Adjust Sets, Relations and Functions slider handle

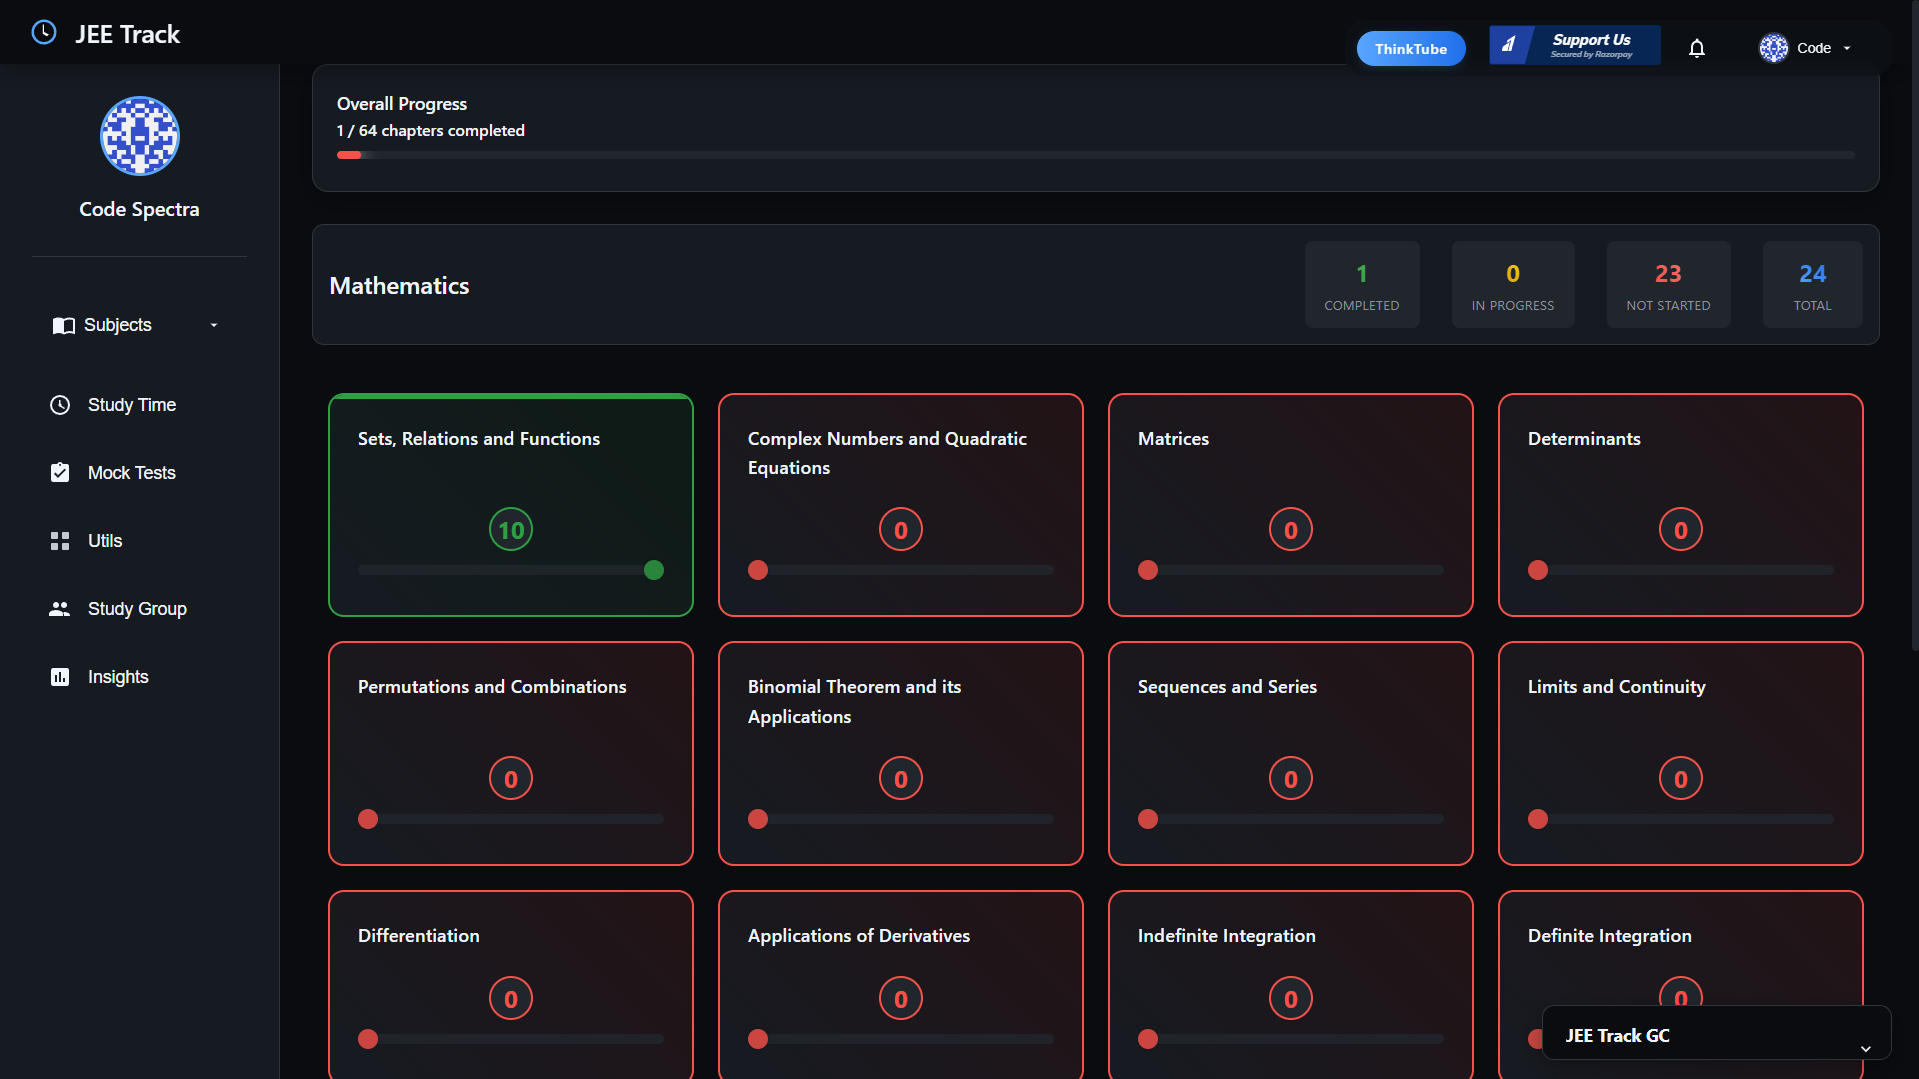point(654,570)
